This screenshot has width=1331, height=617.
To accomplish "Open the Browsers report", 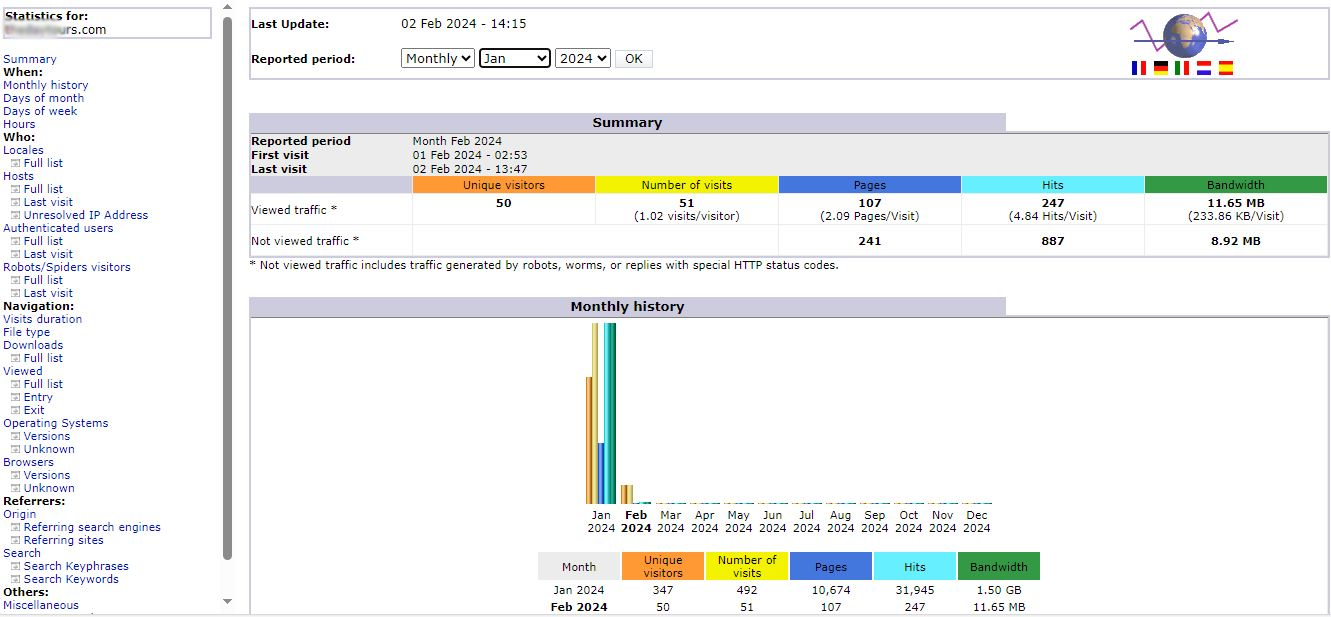I will click(29, 462).
